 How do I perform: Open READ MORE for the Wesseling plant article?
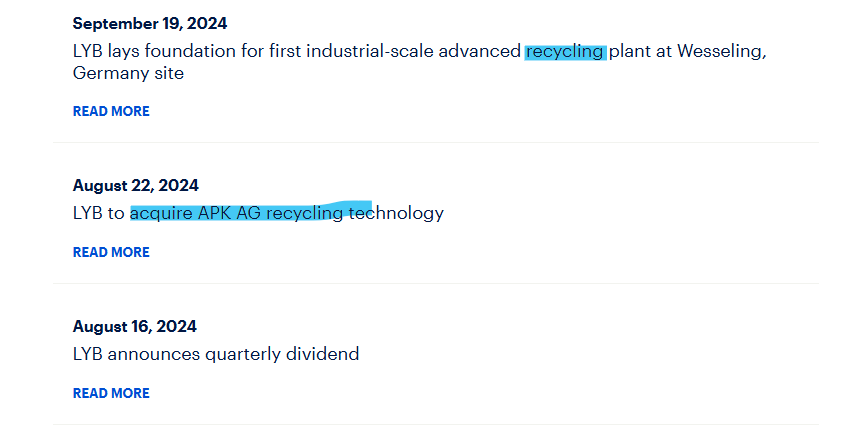tap(111, 111)
